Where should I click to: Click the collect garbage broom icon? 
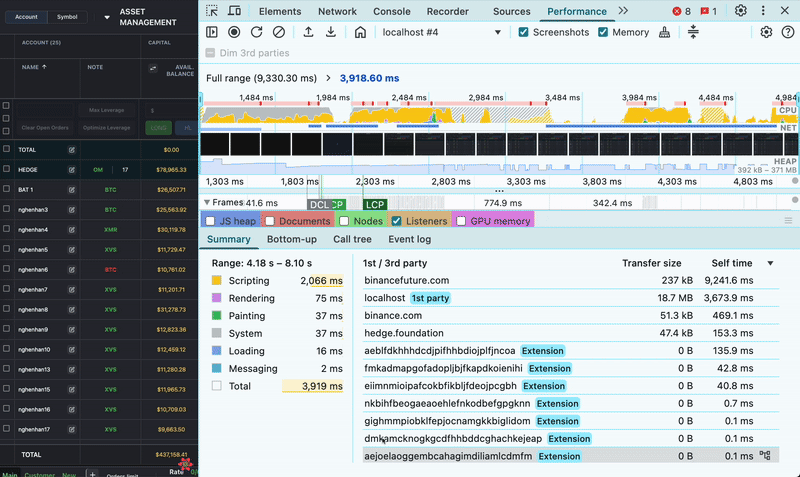coord(664,32)
